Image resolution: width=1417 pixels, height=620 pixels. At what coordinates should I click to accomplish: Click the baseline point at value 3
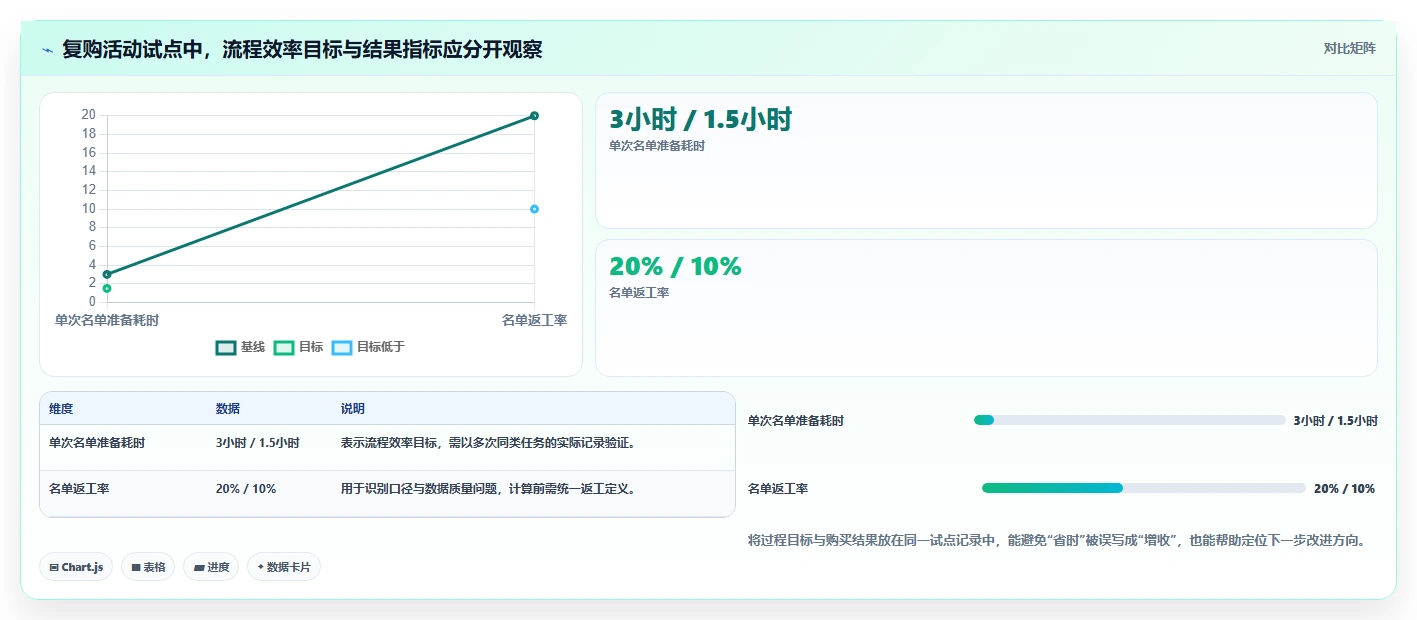(107, 274)
